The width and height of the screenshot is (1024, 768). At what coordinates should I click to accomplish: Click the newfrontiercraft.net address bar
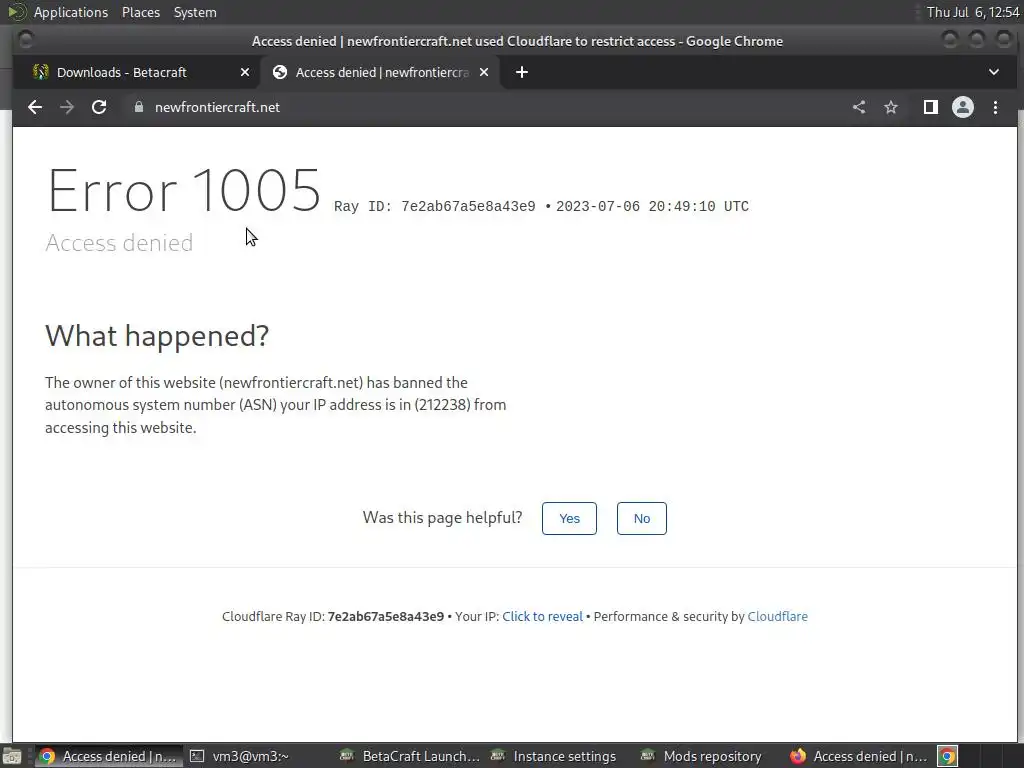[483, 107]
